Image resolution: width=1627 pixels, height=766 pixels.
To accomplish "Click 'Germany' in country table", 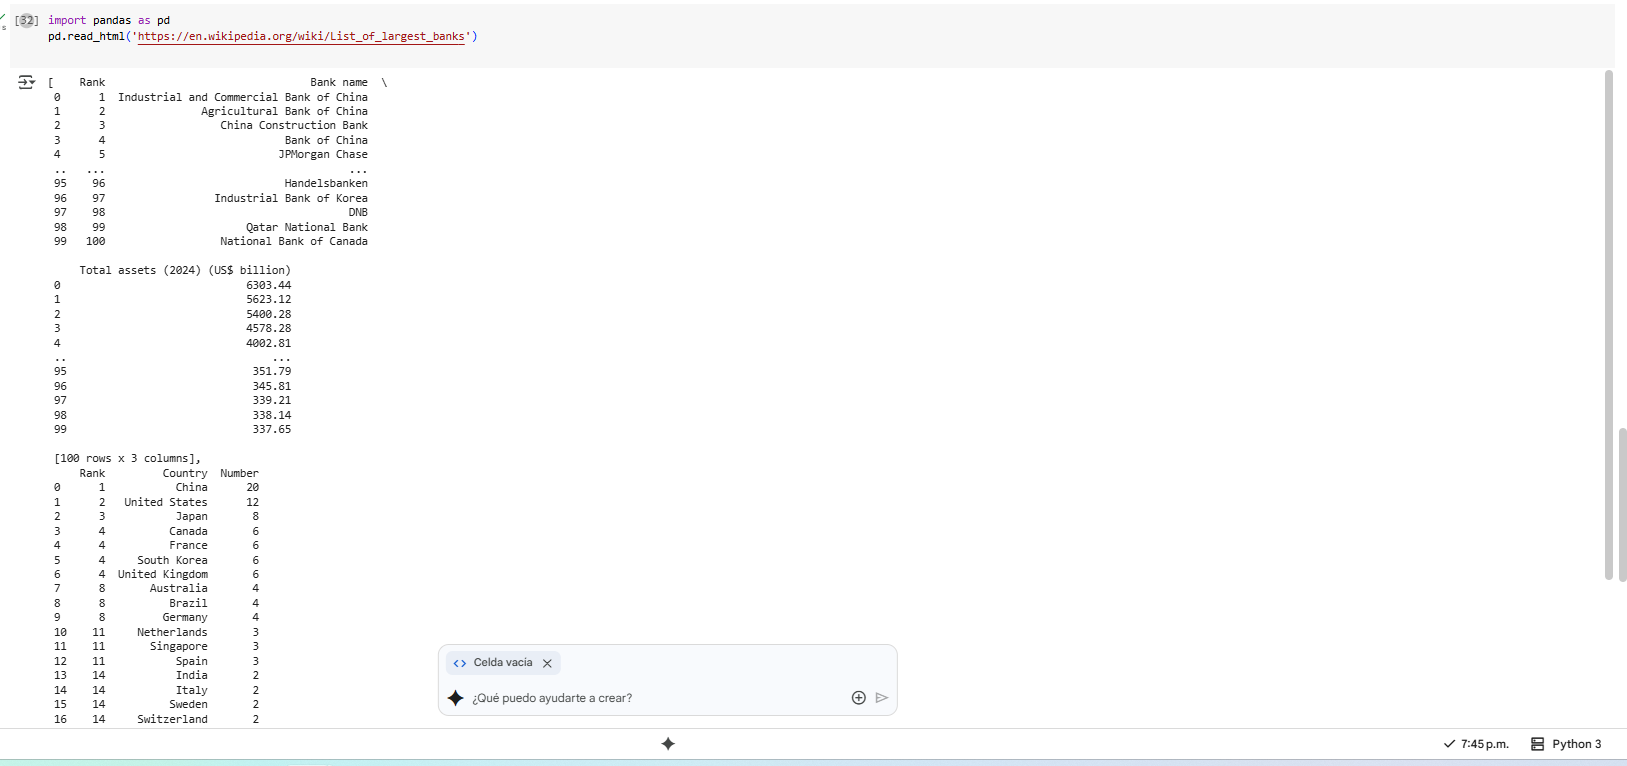I will pos(185,617).
